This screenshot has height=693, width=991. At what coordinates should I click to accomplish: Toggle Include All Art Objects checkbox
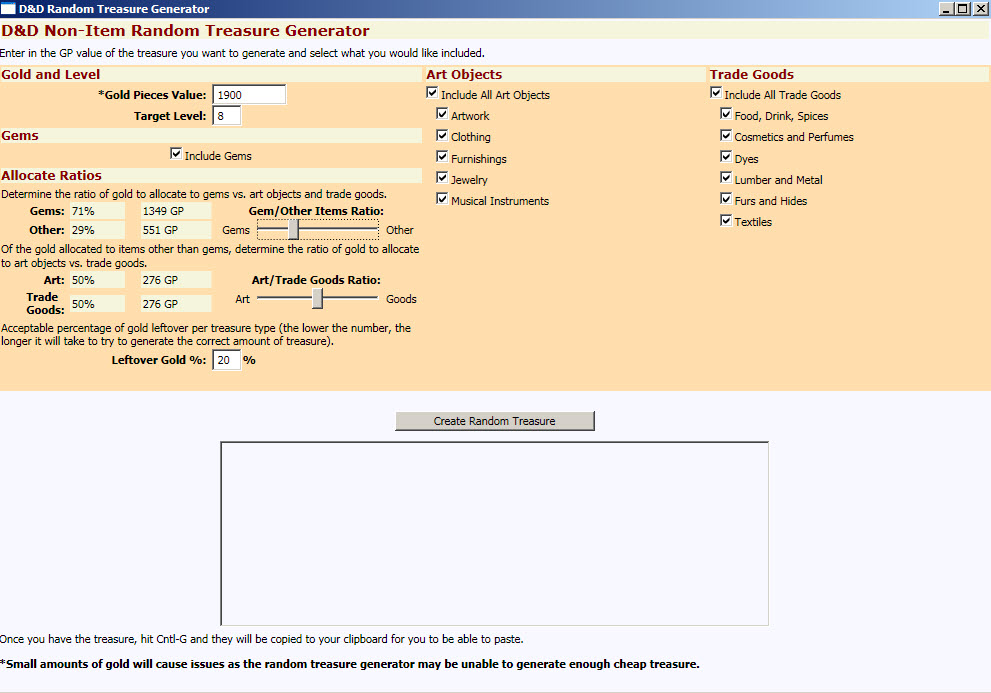pyautogui.click(x=432, y=94)
